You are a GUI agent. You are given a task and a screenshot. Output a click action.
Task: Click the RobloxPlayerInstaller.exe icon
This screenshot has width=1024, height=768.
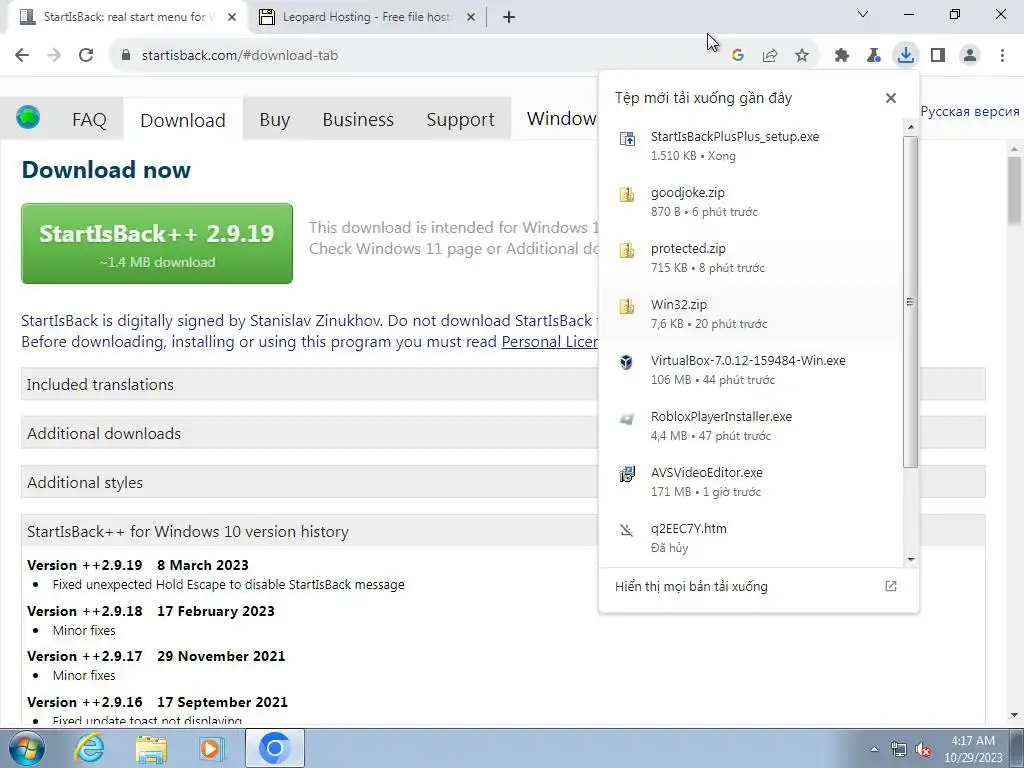point(627,419)
